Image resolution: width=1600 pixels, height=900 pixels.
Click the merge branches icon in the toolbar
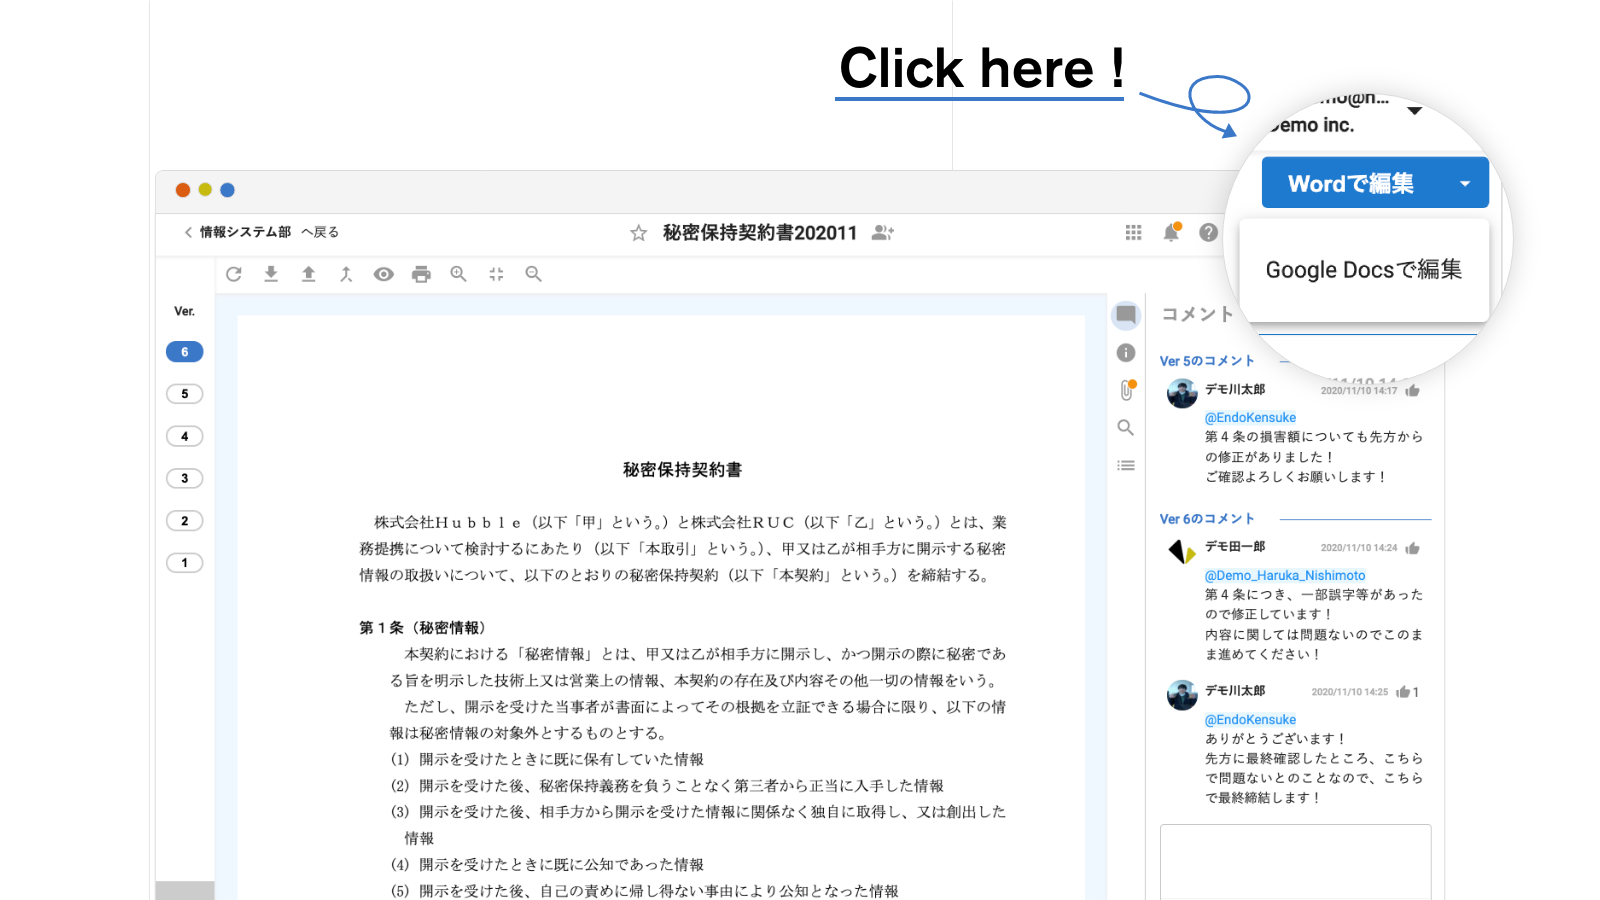click(x=346, y=274)
